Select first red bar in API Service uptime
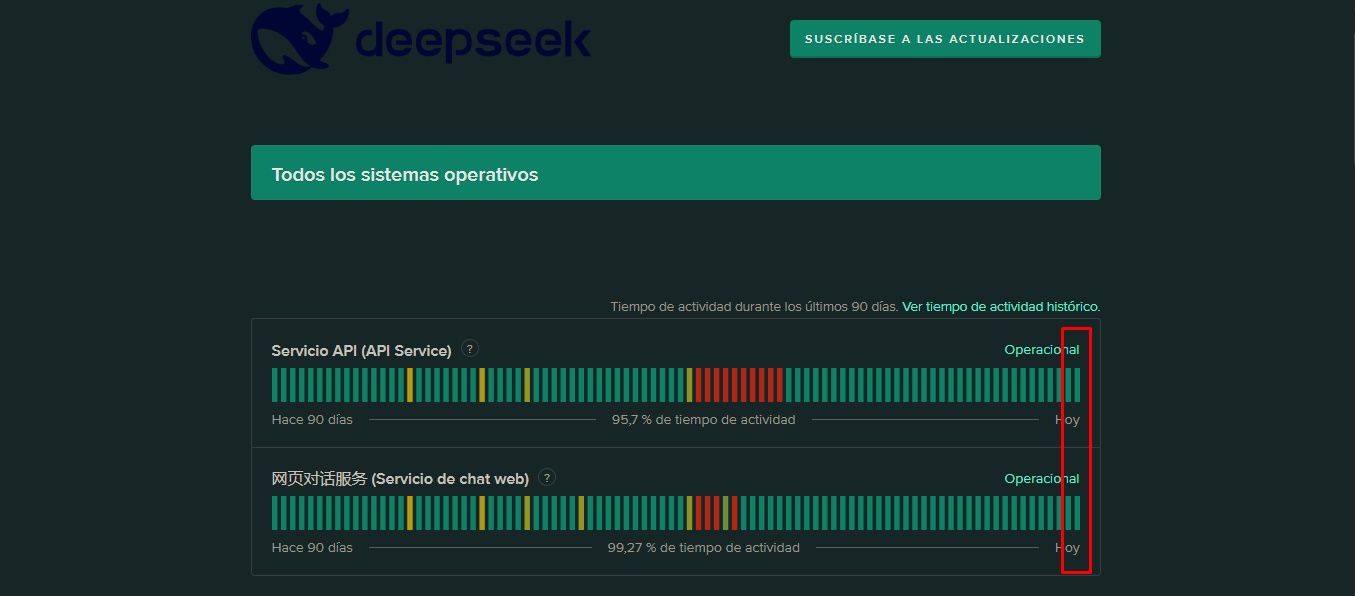 [x=699, y=385]
